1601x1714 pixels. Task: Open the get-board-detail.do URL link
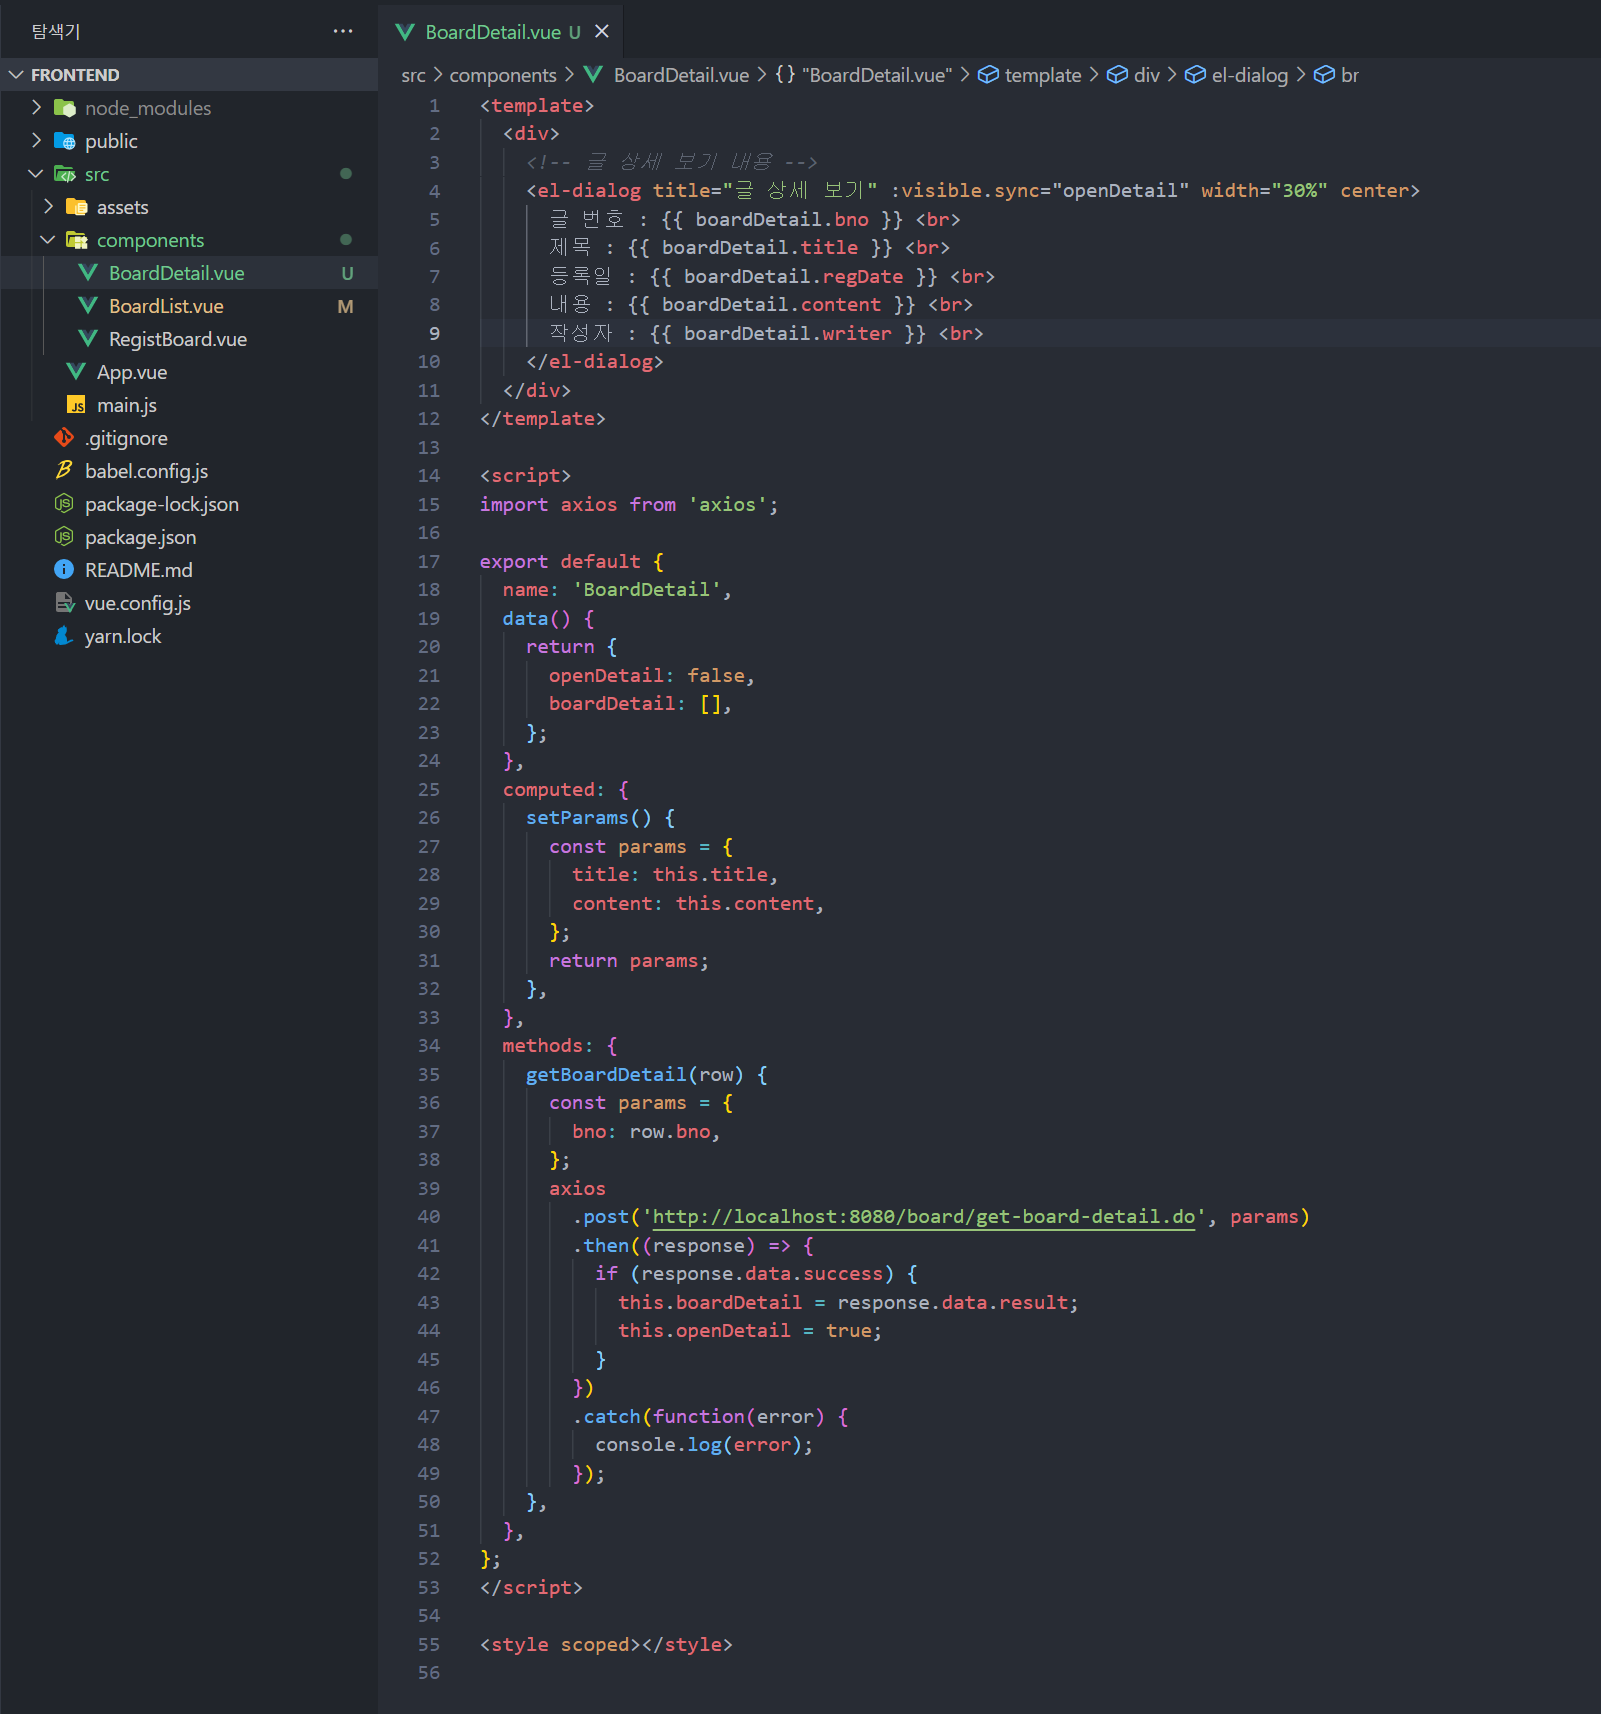coord(923,1217)
